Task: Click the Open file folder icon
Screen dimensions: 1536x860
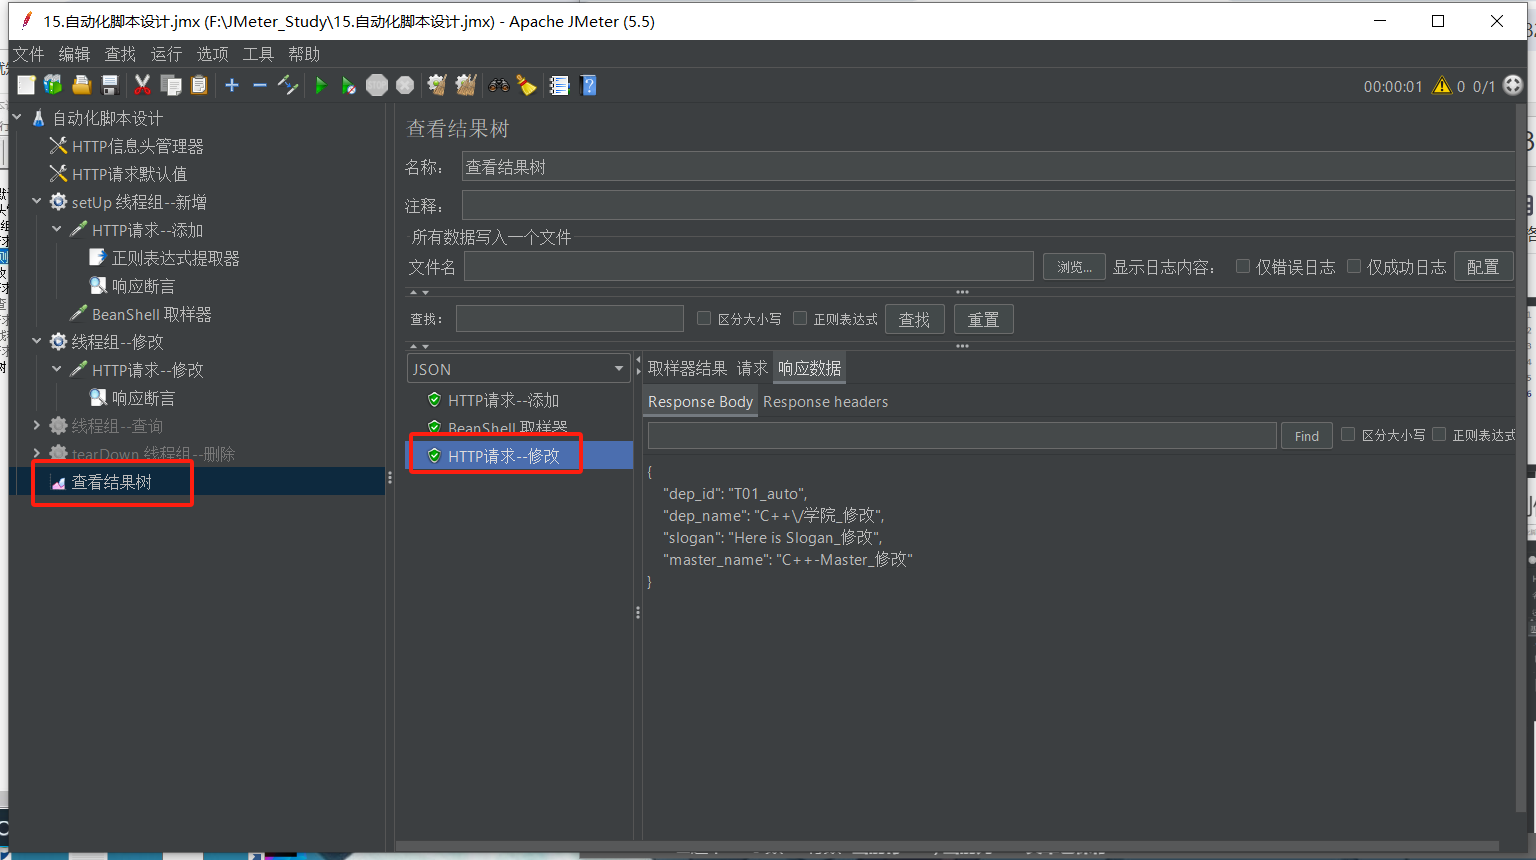Action: [82, 86]
